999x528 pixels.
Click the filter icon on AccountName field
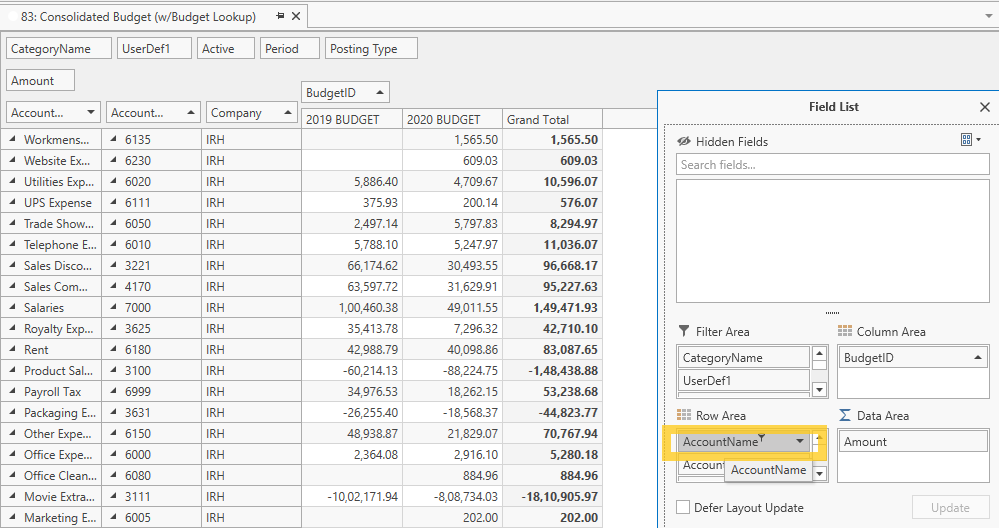[762, 438]
